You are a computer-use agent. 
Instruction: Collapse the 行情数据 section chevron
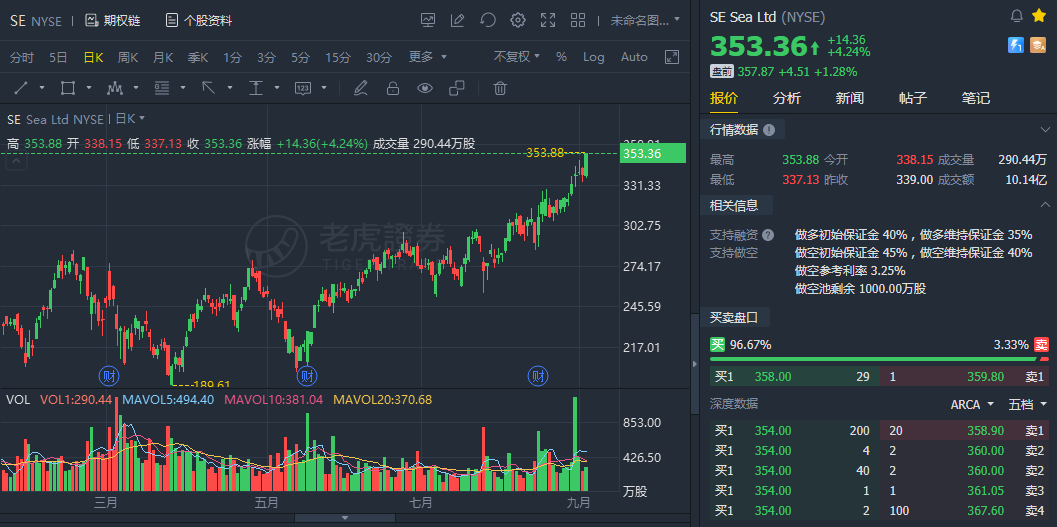click(x=1046, y=129)
